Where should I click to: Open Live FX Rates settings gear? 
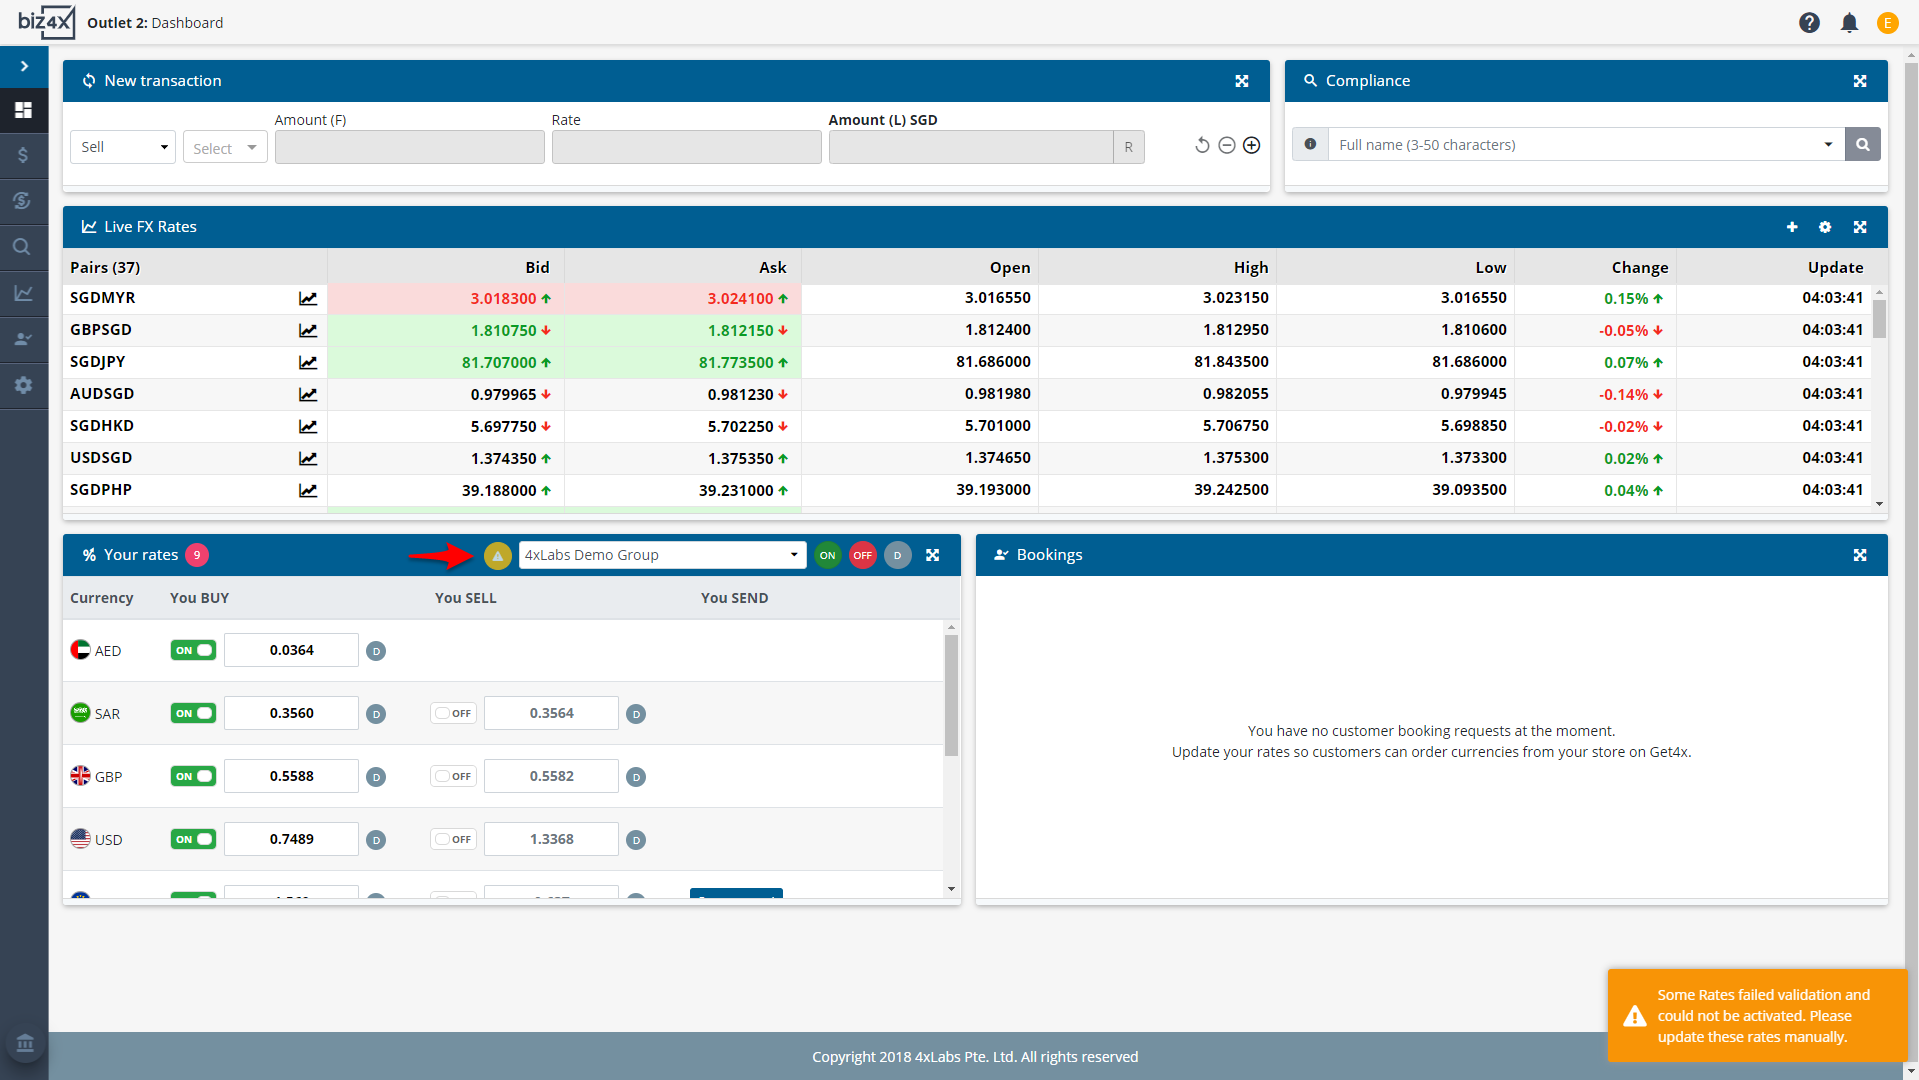(x=1825, y=227)
